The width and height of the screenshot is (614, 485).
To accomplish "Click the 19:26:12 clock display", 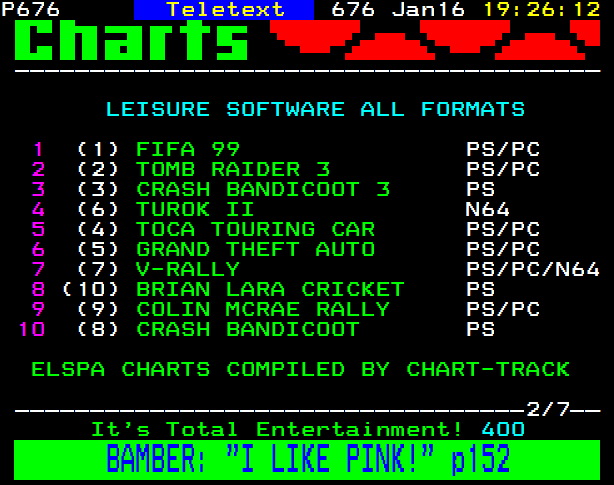I will (542, 9).
